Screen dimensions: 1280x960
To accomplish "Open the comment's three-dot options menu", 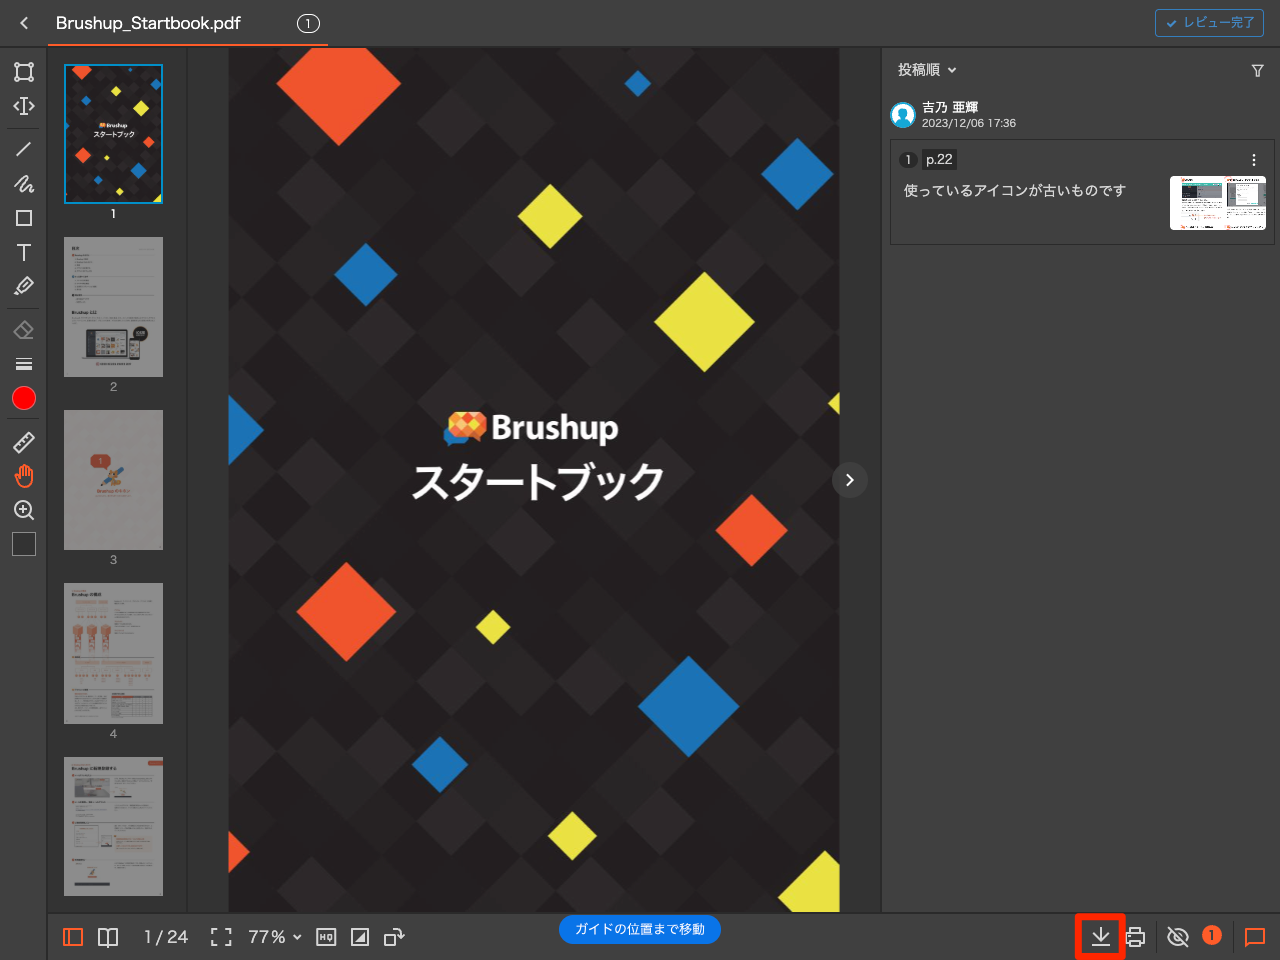I will [x=1253, y=159].
